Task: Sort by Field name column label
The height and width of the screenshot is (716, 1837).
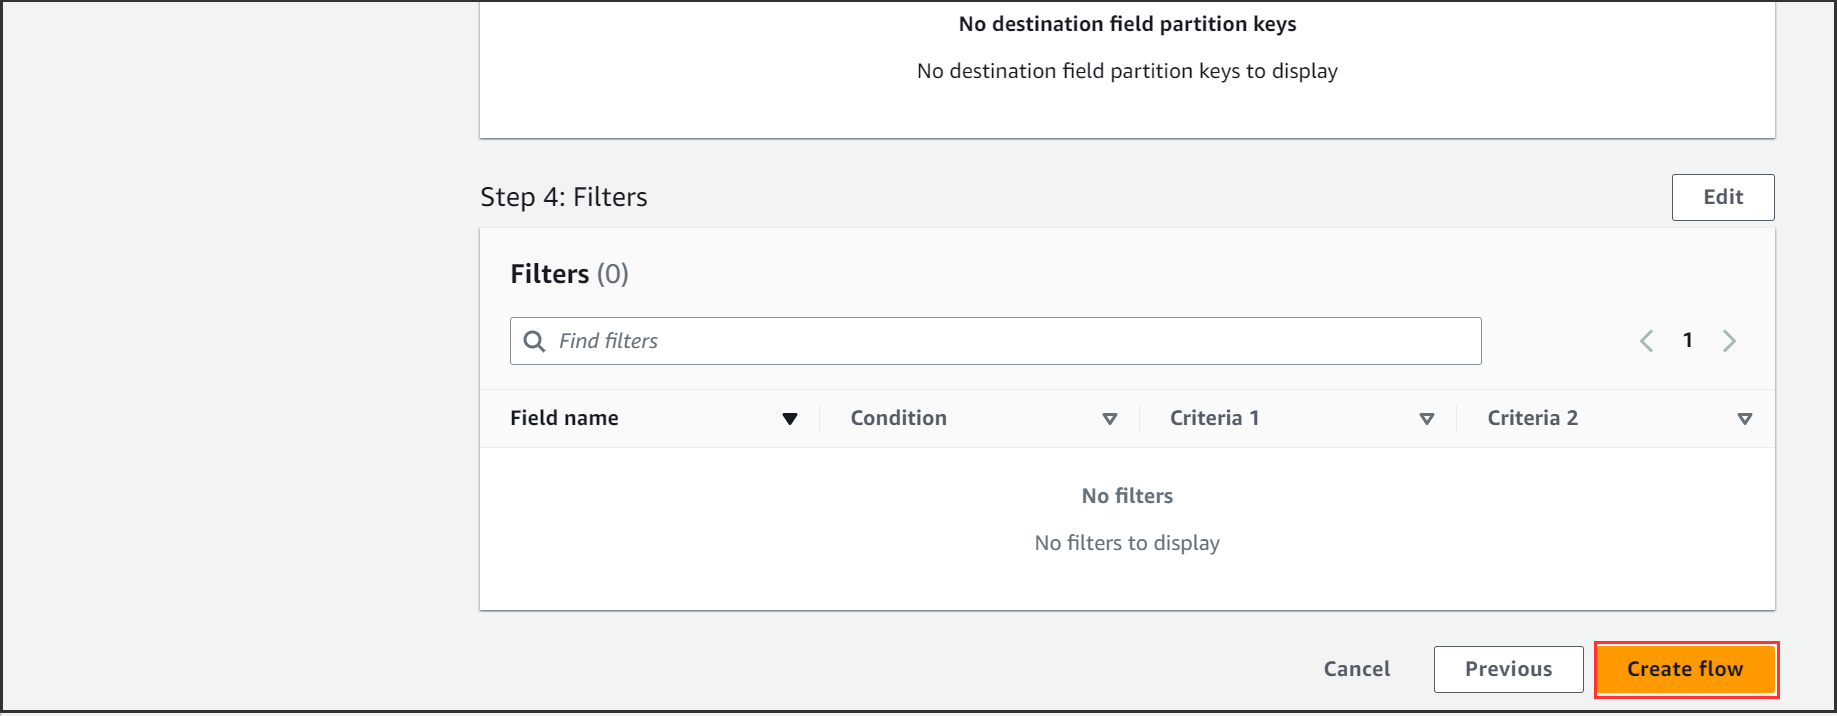Action: click(564, 418)
